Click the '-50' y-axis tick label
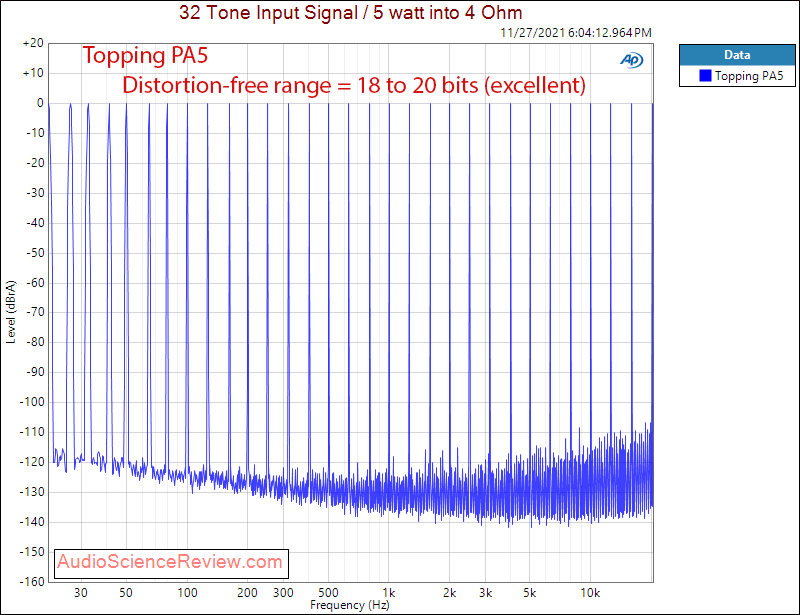 point(35,253)
